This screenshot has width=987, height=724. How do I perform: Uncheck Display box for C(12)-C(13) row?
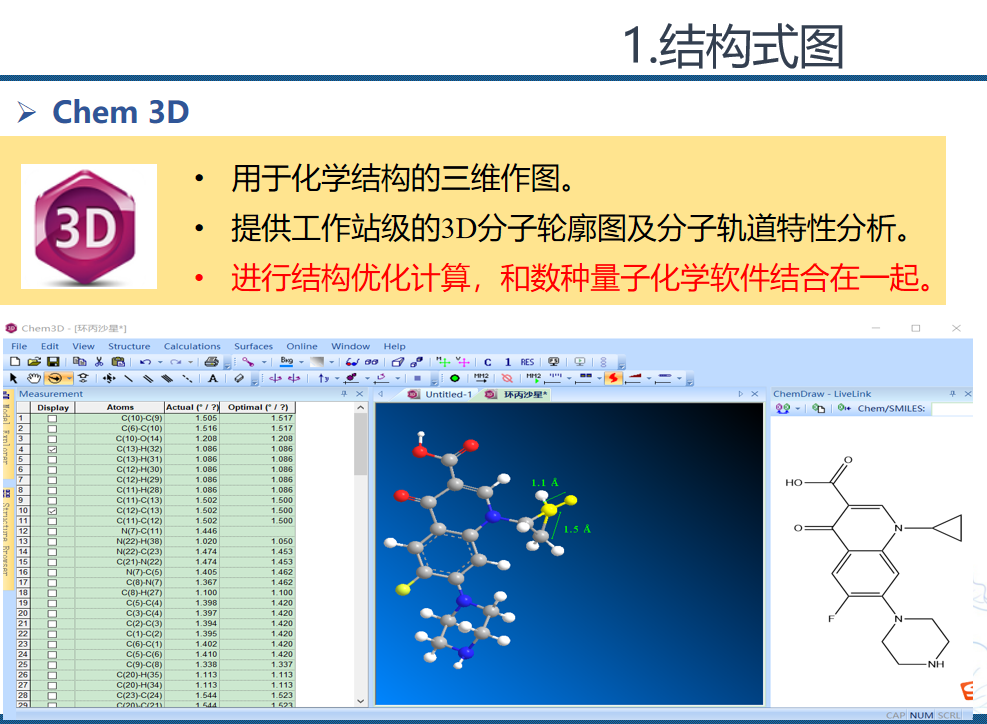coord(53,511)
